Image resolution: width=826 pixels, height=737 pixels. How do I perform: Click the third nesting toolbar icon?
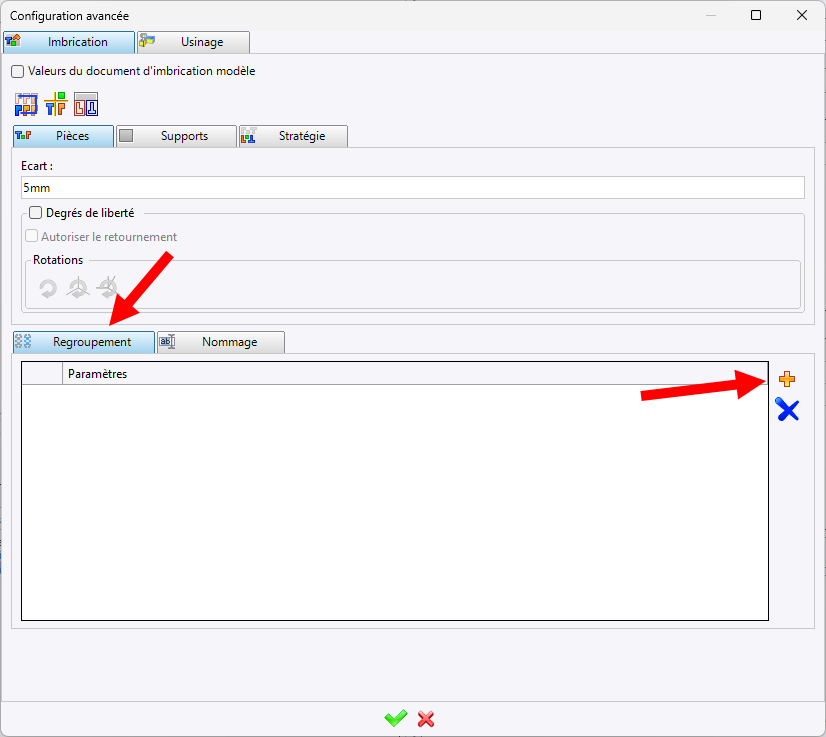tap(86, 104)
